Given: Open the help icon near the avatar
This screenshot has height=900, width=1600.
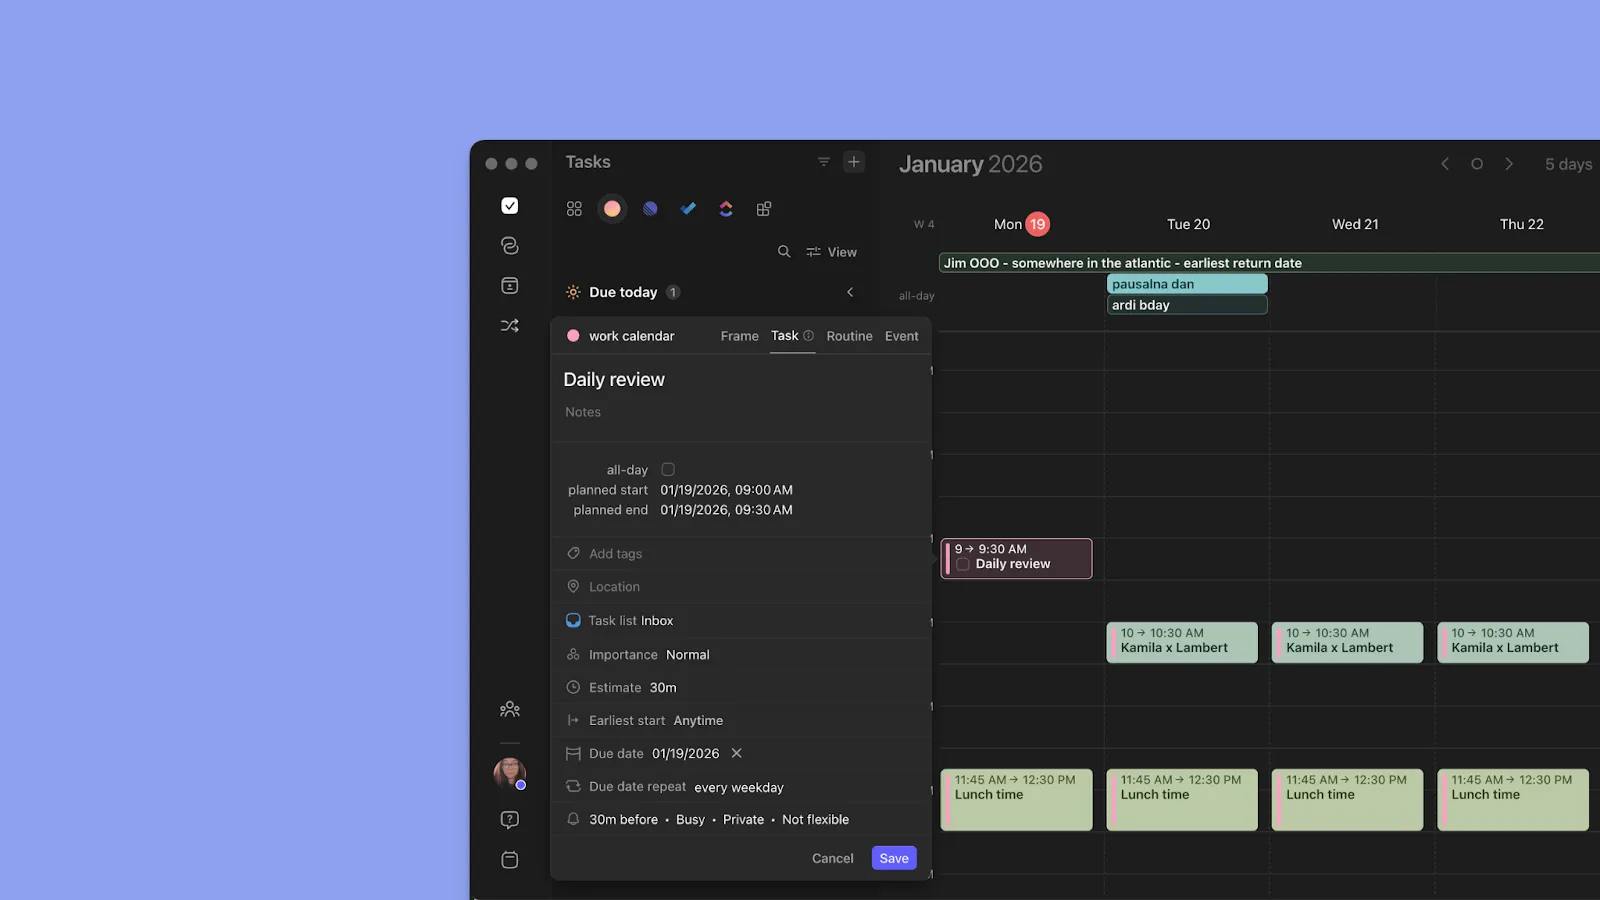Looking at the screenshot, I should pos(510,819).
